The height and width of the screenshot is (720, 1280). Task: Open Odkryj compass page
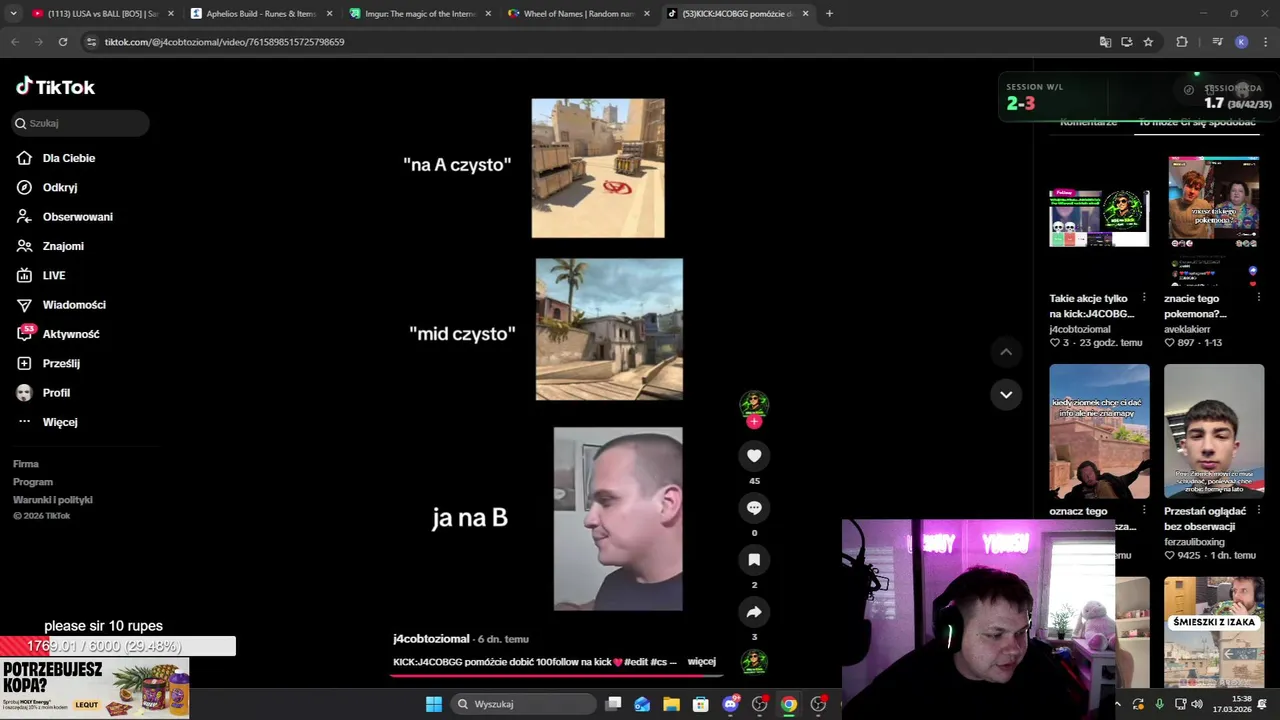pyautogui.click(x=59, y=187)
